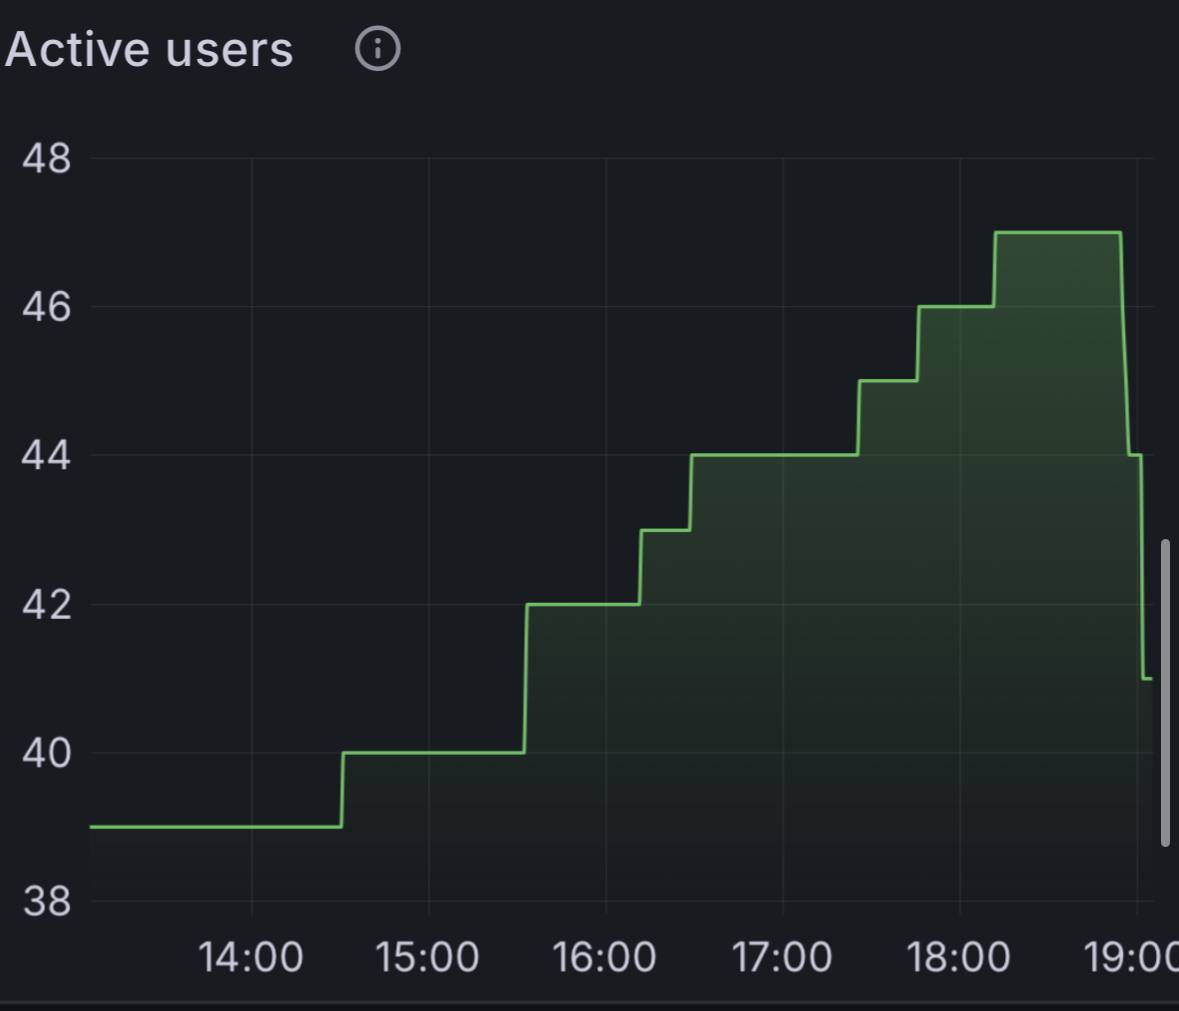Open the Active users panel title

pos(149,50)
